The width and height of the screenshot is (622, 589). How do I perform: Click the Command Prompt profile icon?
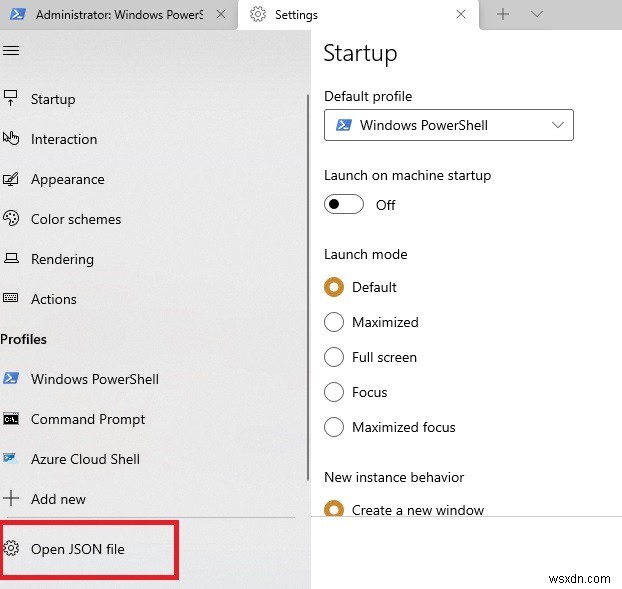click(12, 419)
